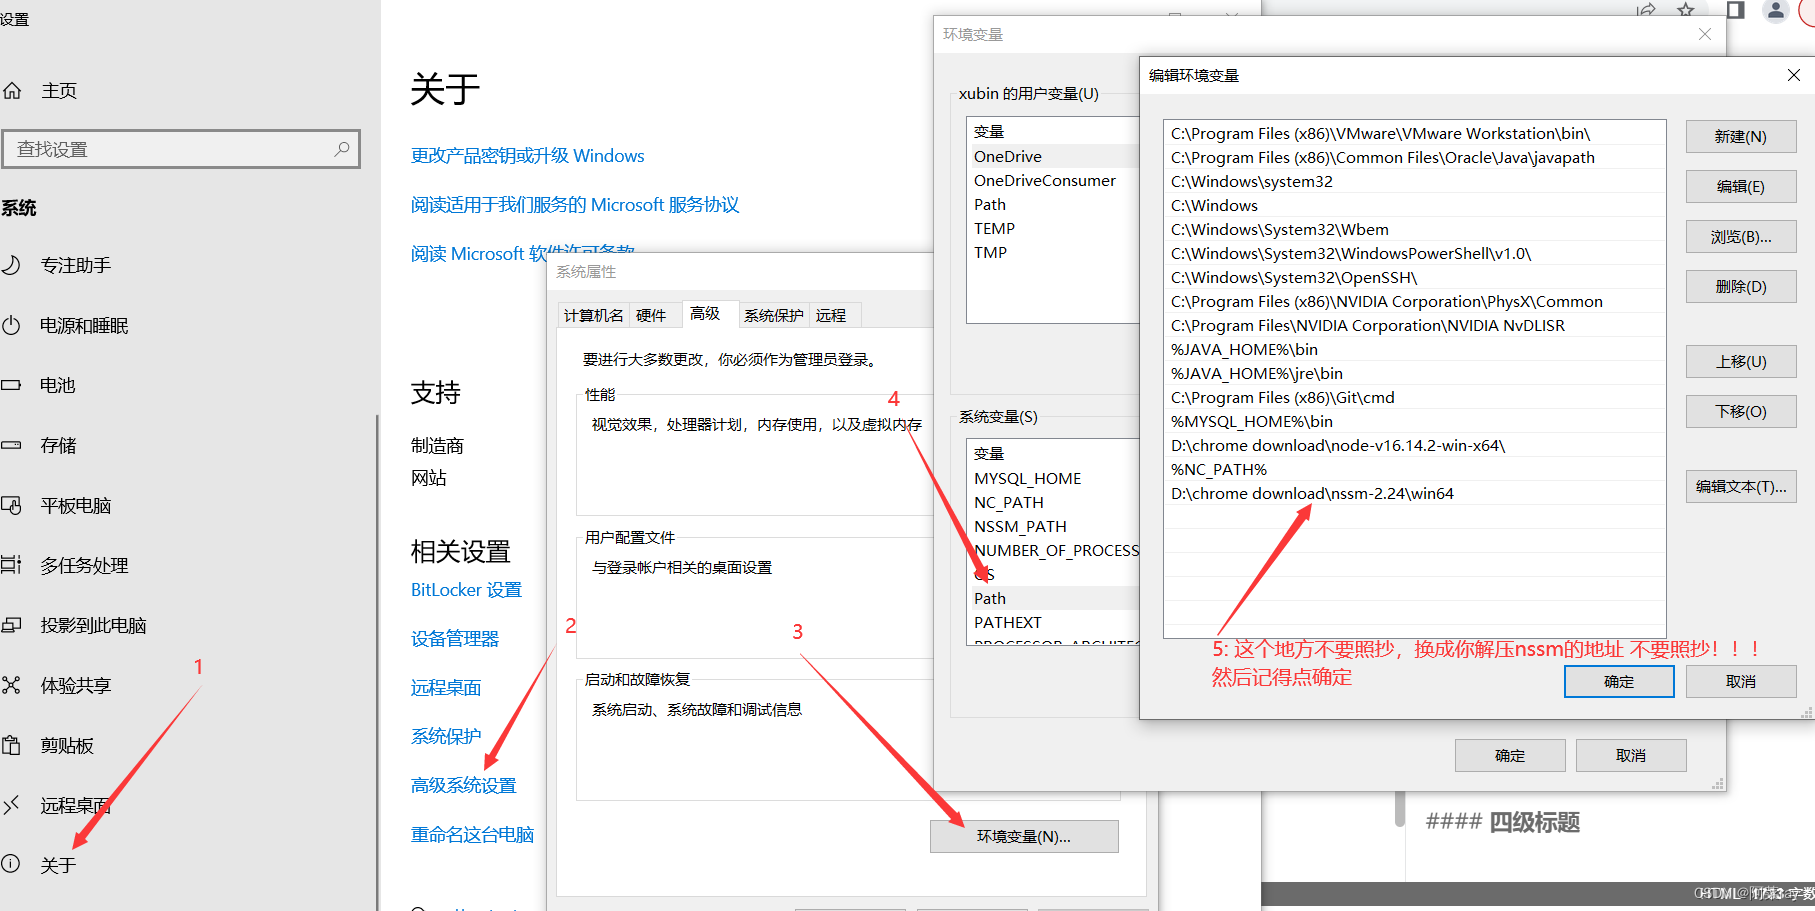Open the Multitasking icon entry
Screen dimensions: 1815x911
[x=11, y=565]
